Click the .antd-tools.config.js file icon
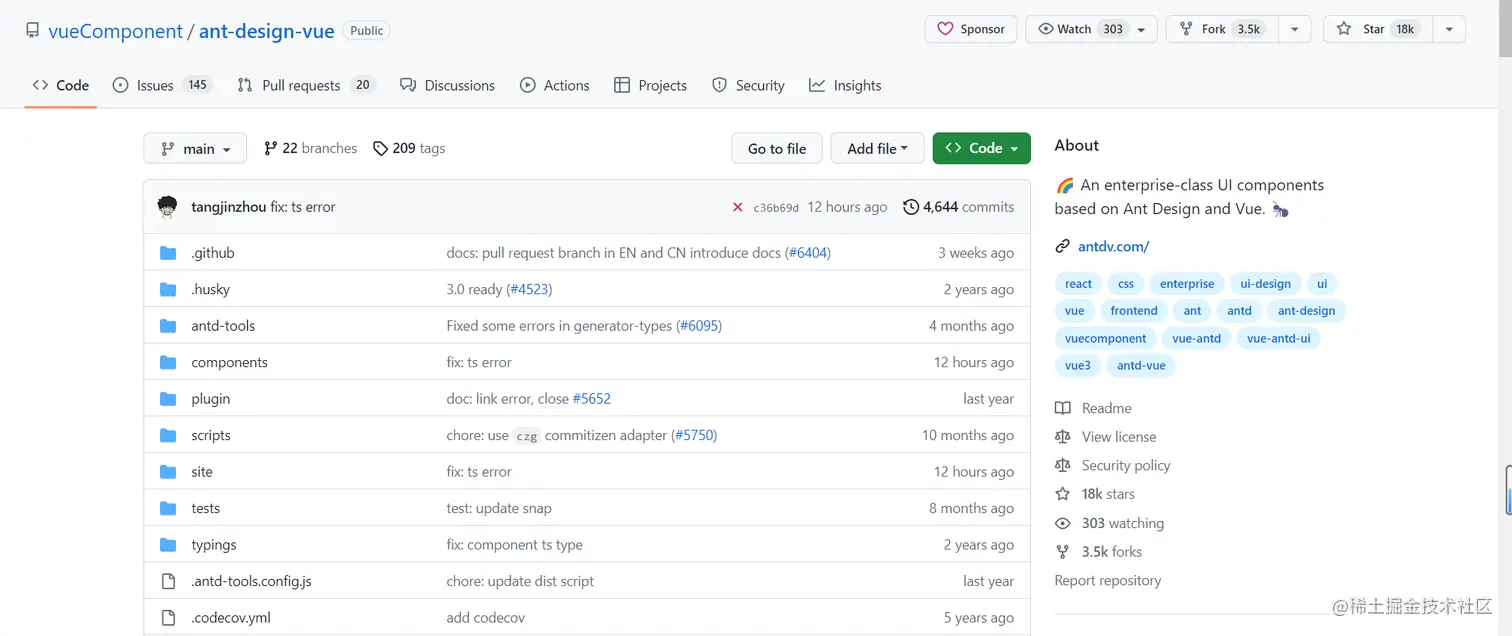Viewport: 1512px width, 636px height. pyautogui.click(x=168, y=581)
